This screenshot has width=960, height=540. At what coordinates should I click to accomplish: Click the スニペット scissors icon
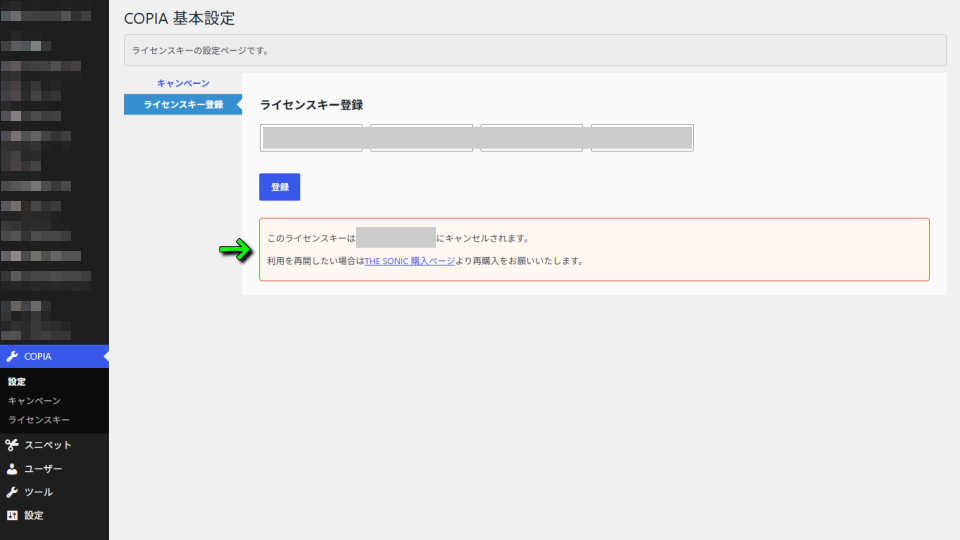(12, 445)
